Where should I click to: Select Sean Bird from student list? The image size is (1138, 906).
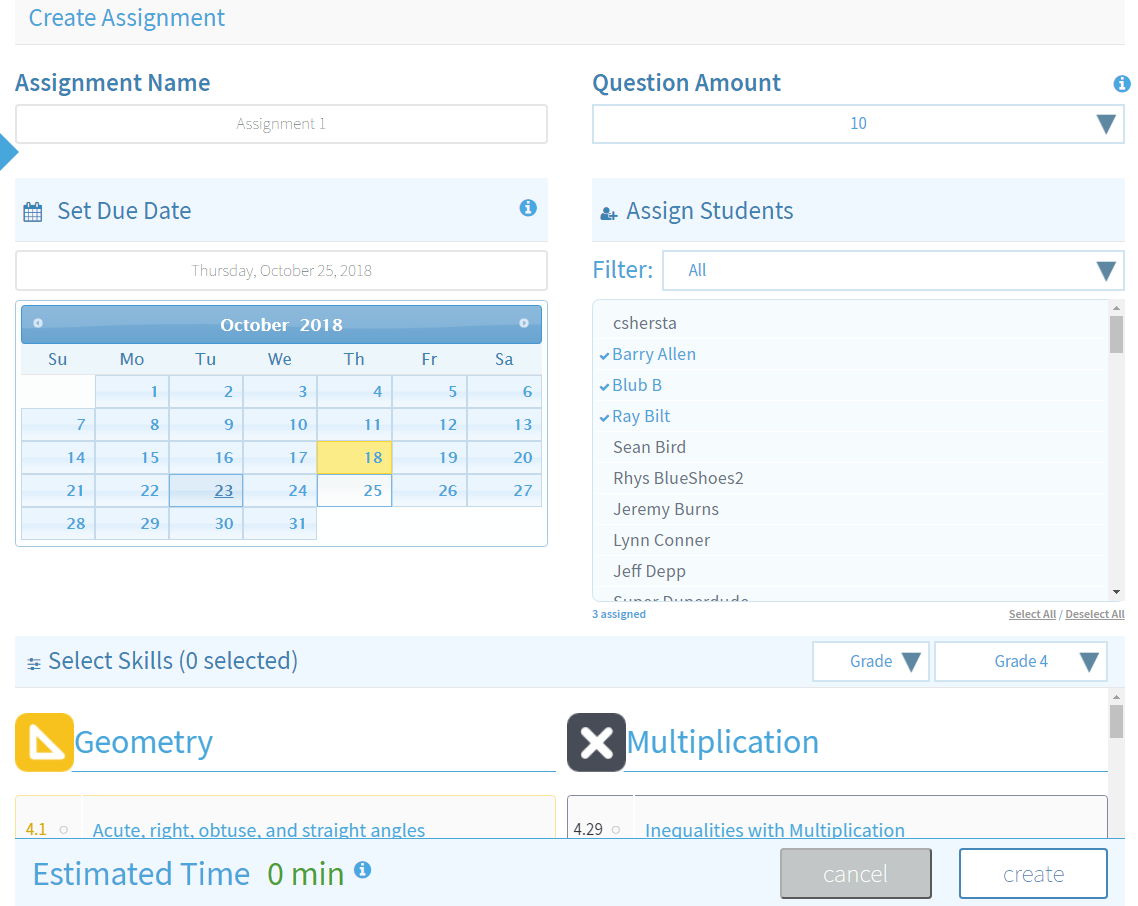point(649,447)
